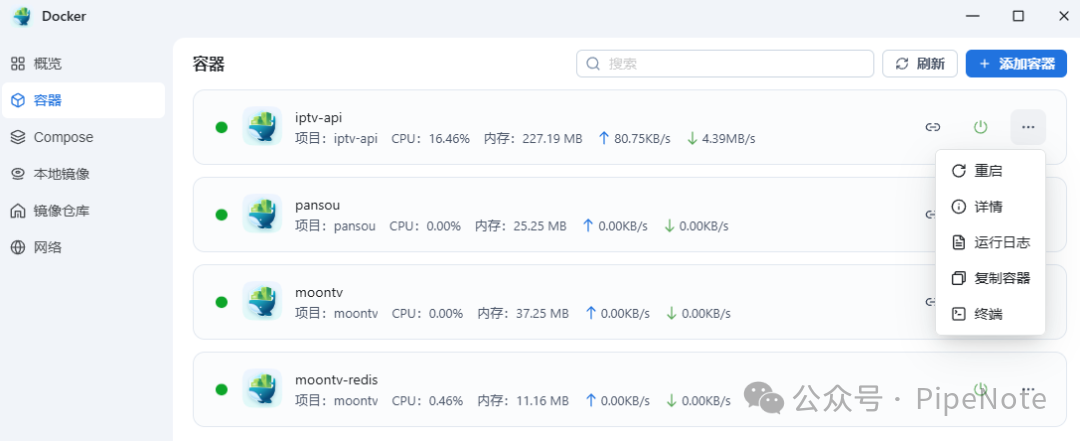The height and width of the screenshot is (441, 1080).
Task: Open Compose section in sidebar
Action: (x=63, y=137)
